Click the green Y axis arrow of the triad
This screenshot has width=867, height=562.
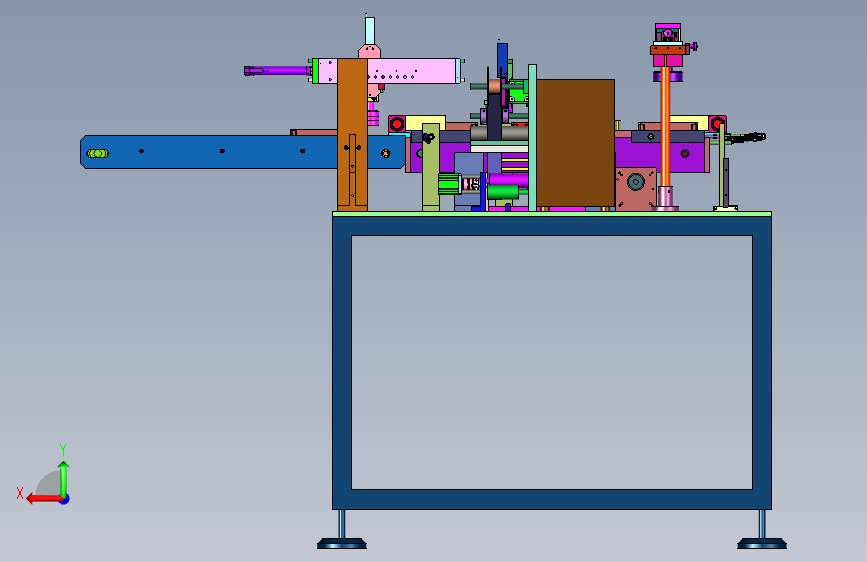[64, 478]
